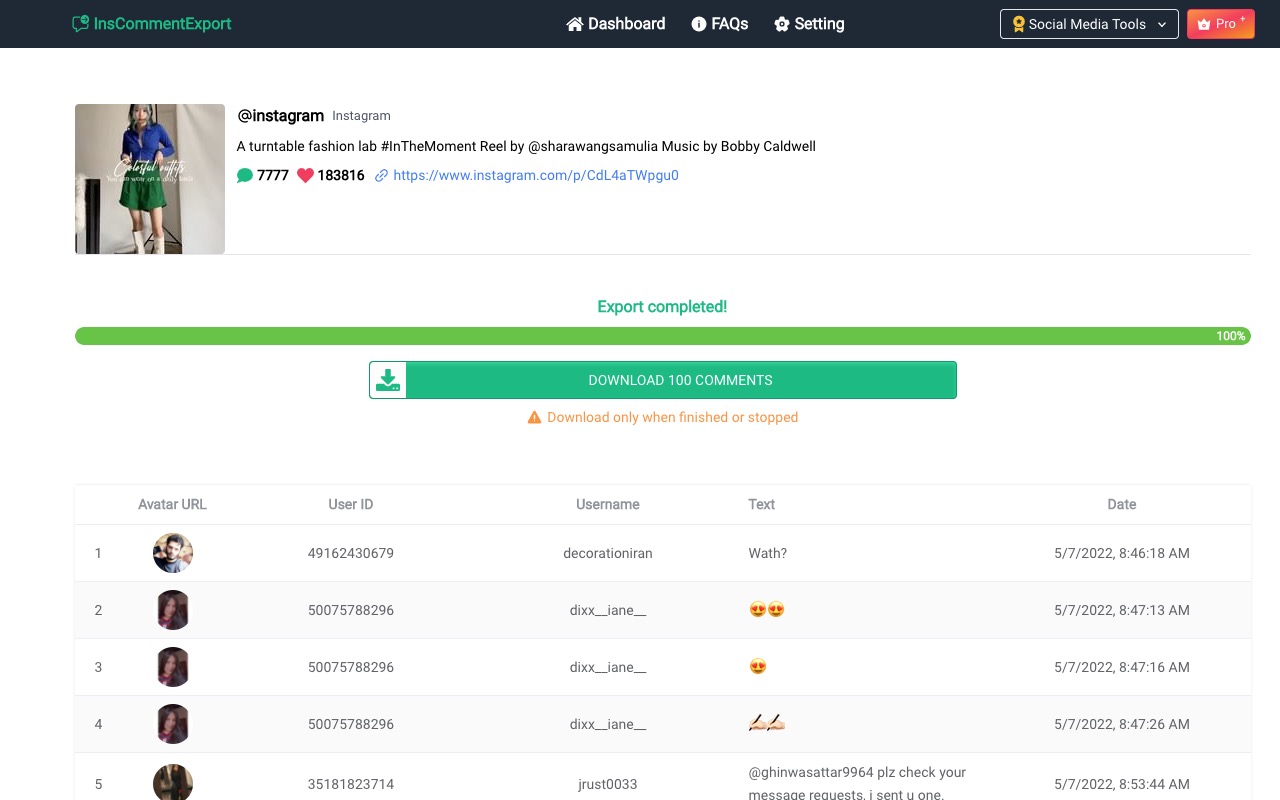1280x800 pixels.
Task: Click the 100% green progress bar
Action: pyautogui.click(x=663, y=336)
